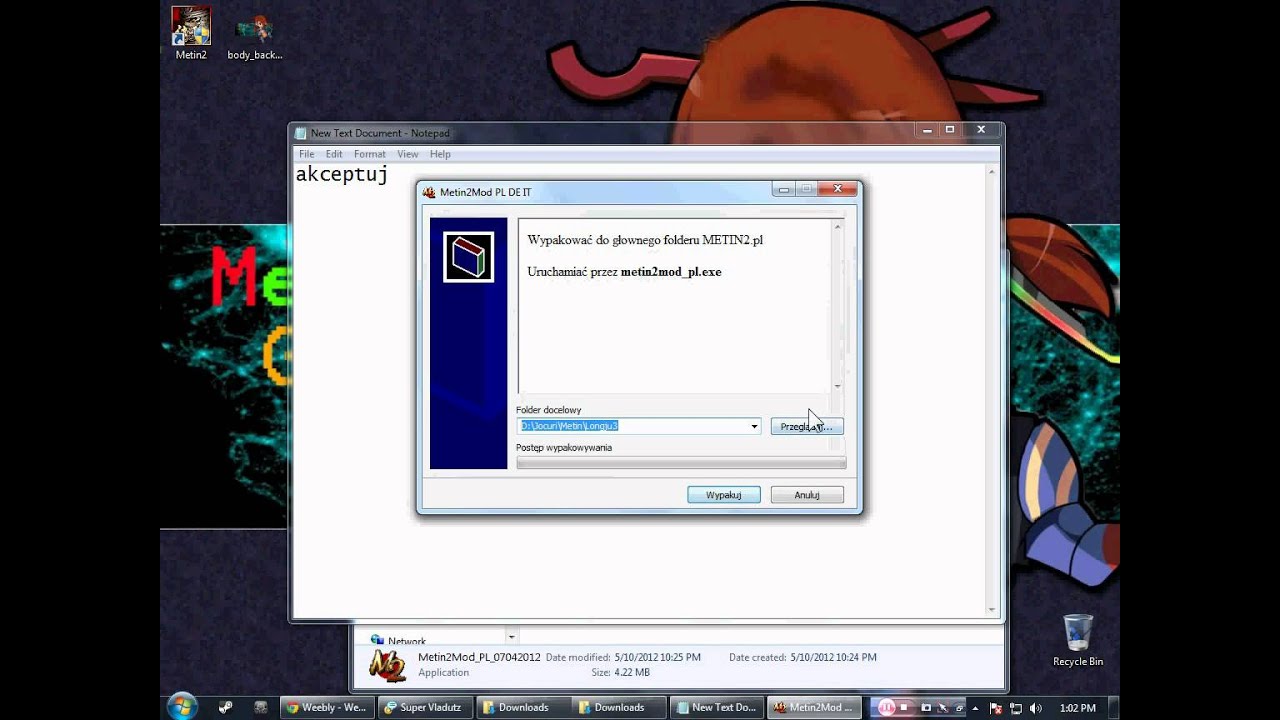Click Notepad vertical scrollbar down arrow
Screen dimensions: 1280x720
pos(992,609)
